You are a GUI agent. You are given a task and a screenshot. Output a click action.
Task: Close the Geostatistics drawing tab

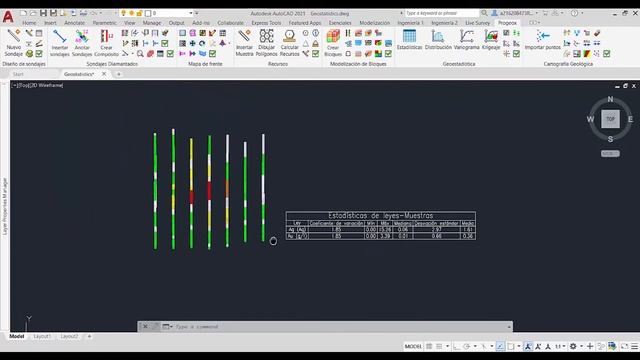point(104,74)
